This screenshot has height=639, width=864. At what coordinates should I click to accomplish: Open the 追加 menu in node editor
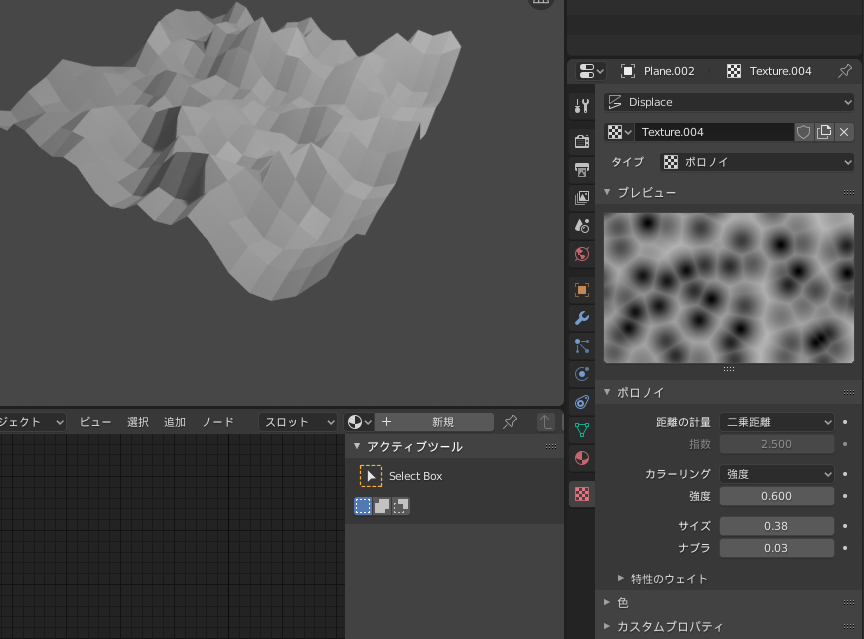pos(175,422)
